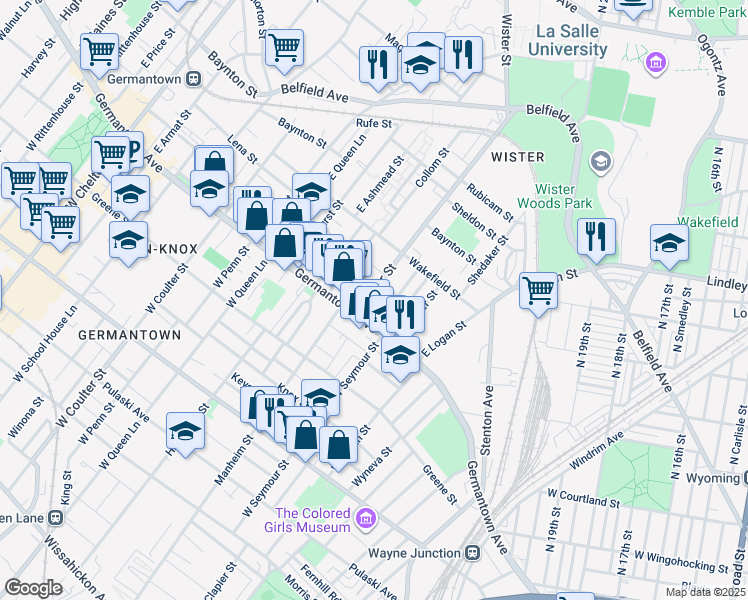Select the shopping bag marker near Wyneva St
The width and height of the screenshot is (748, 600).
click(x=338, y=446)
